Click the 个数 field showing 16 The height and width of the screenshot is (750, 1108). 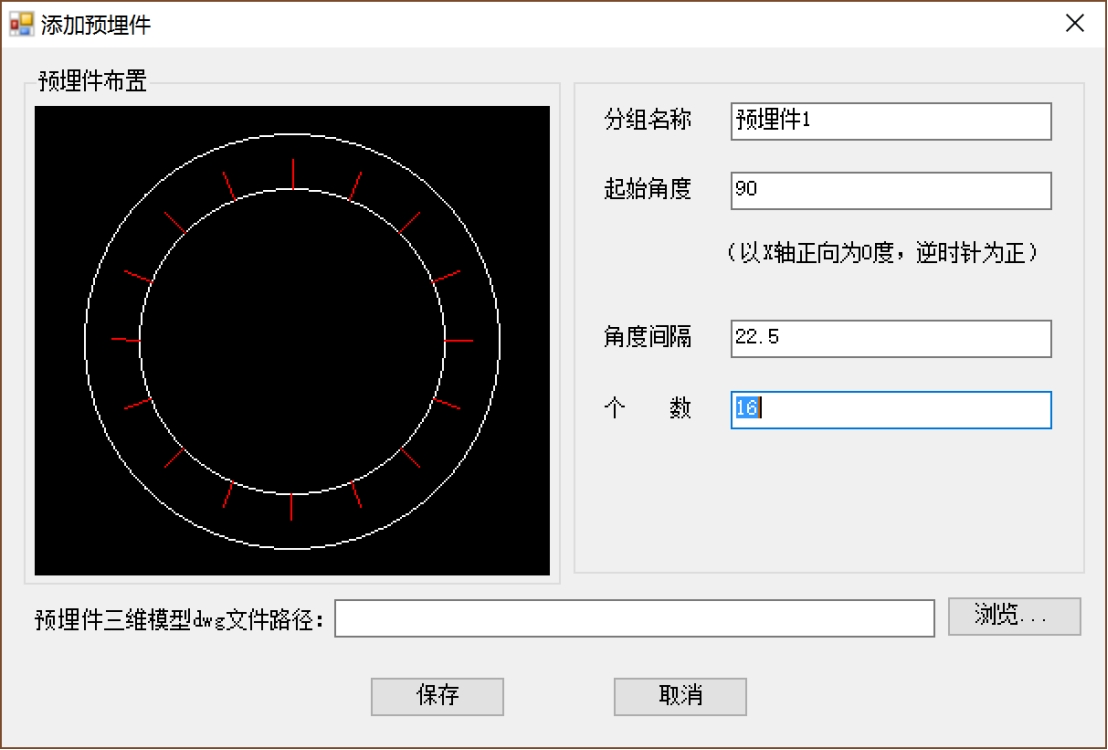tap(890, 410)
